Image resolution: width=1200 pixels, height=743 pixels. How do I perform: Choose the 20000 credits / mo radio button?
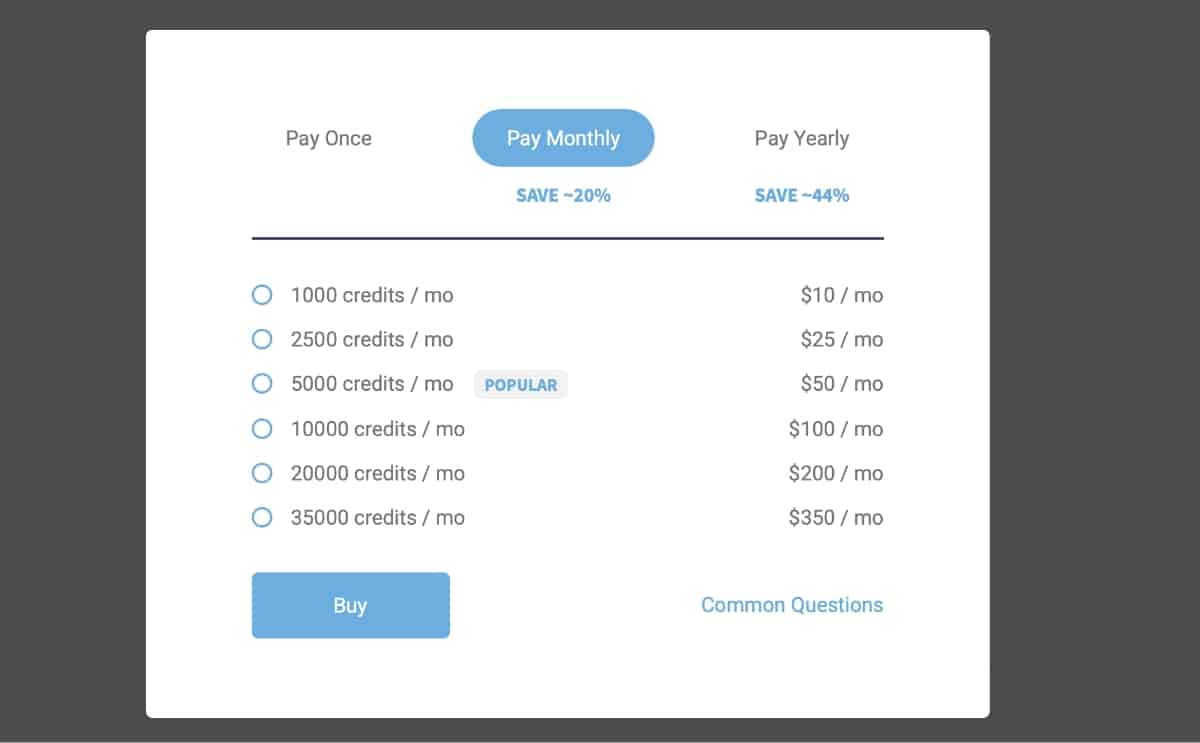pos(262,472)
